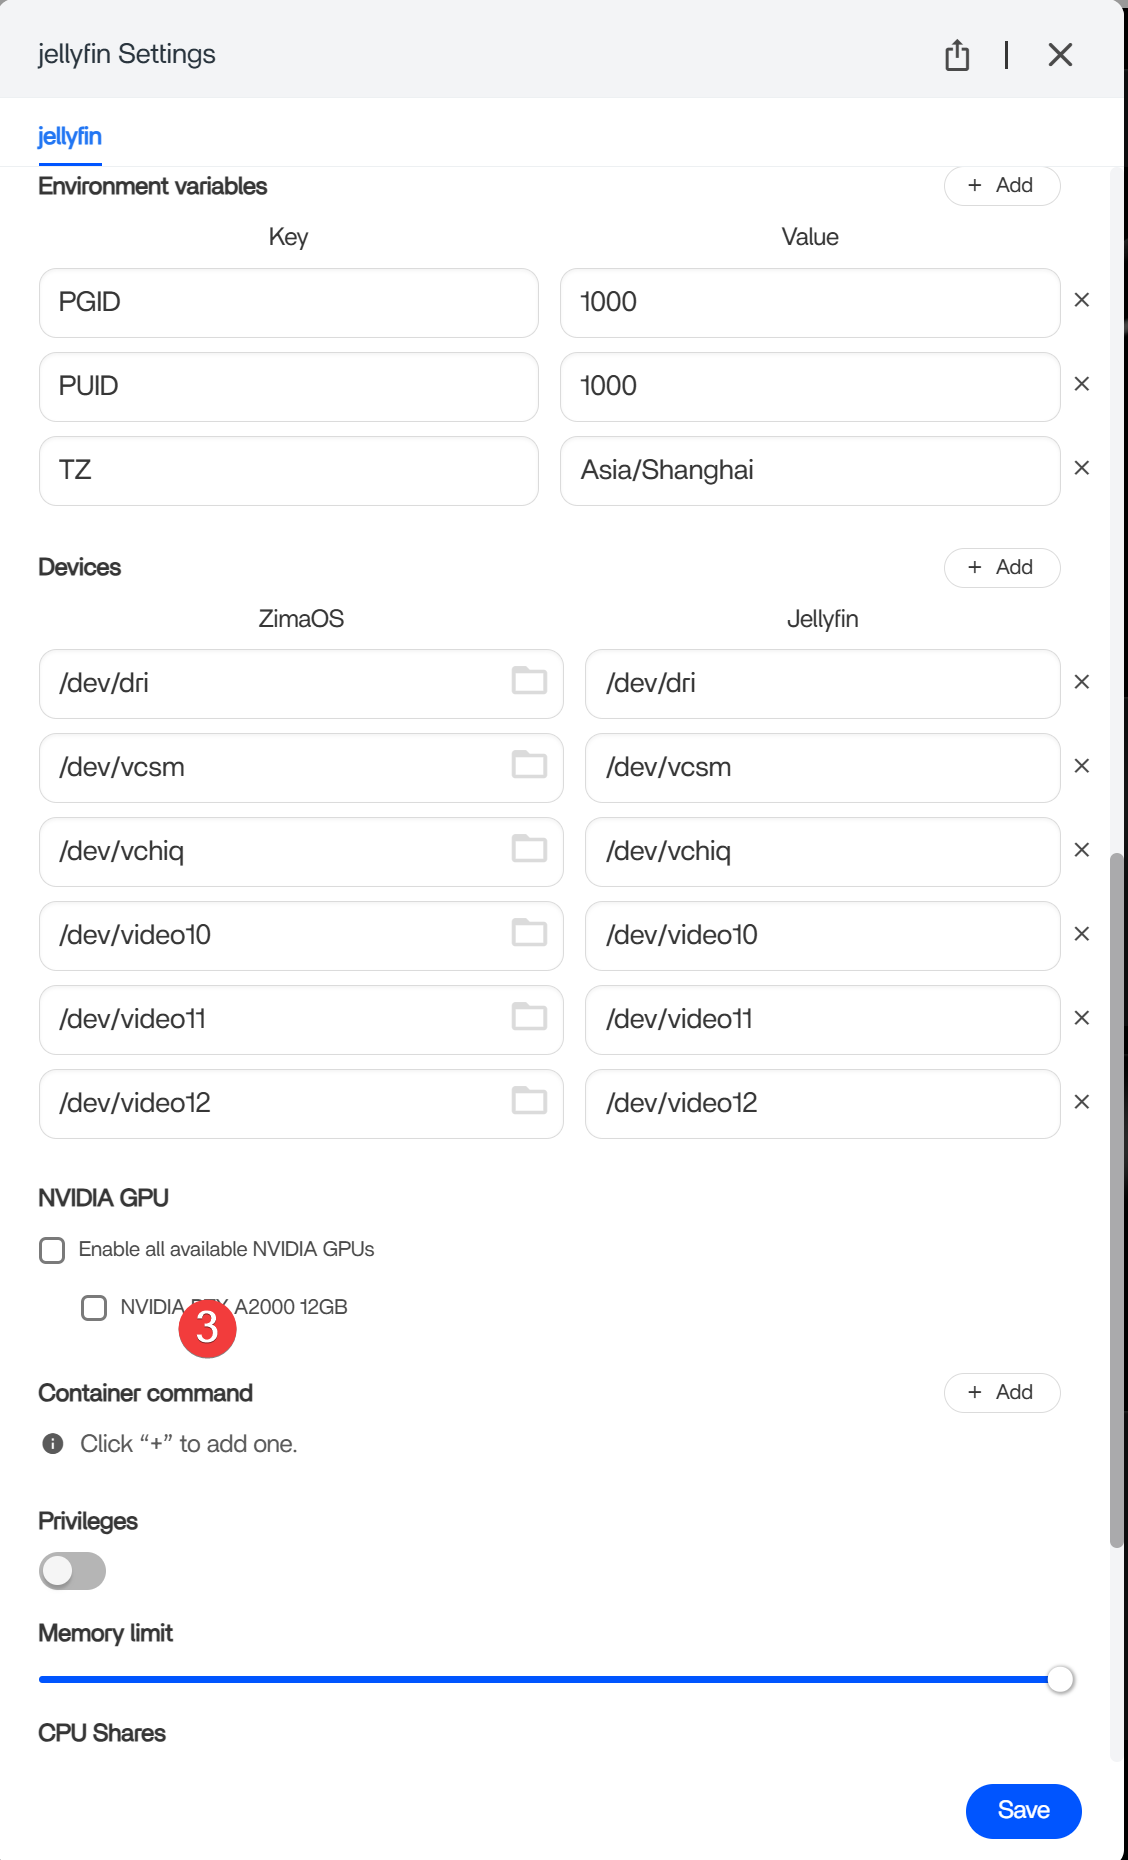Viewport: 1128px width, 1860px height.
Task: Browse folder for /dev/dri host device
Action: coord(529,681)
